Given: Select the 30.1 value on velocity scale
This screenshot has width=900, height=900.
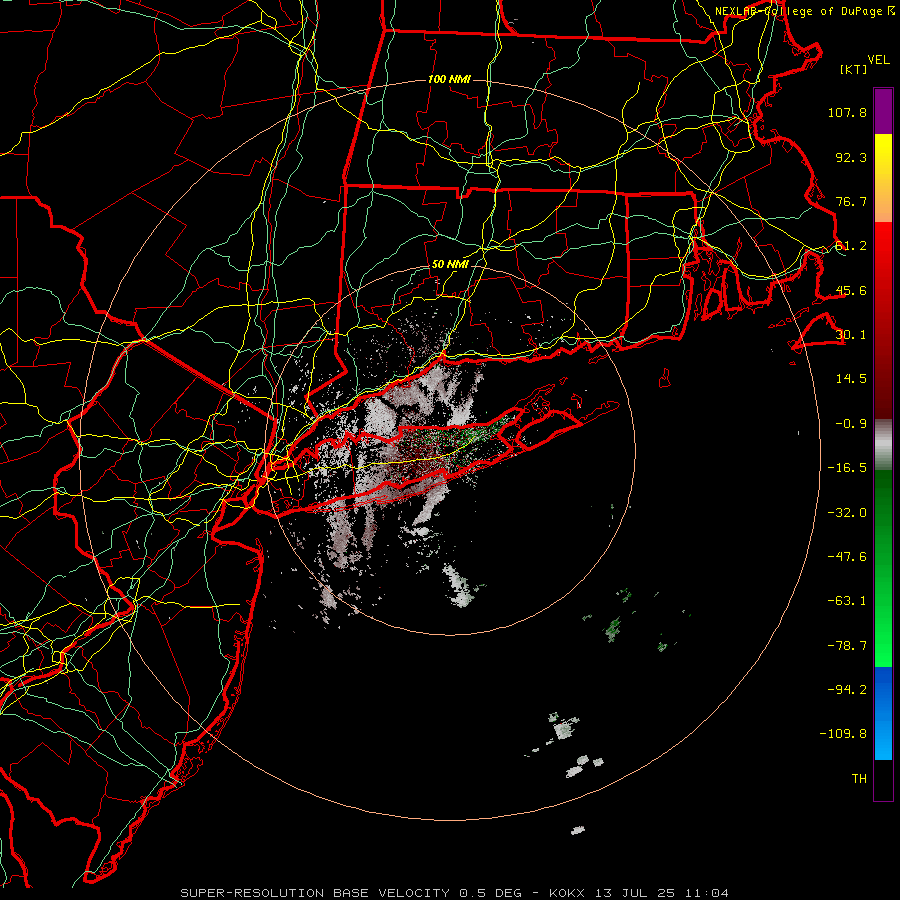Looking at the screenshot, I should tap(851, 335).
